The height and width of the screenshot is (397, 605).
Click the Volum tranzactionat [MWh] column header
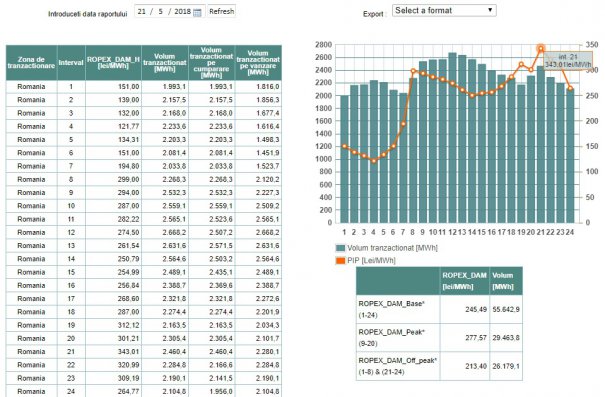click(x=165, y=63)
